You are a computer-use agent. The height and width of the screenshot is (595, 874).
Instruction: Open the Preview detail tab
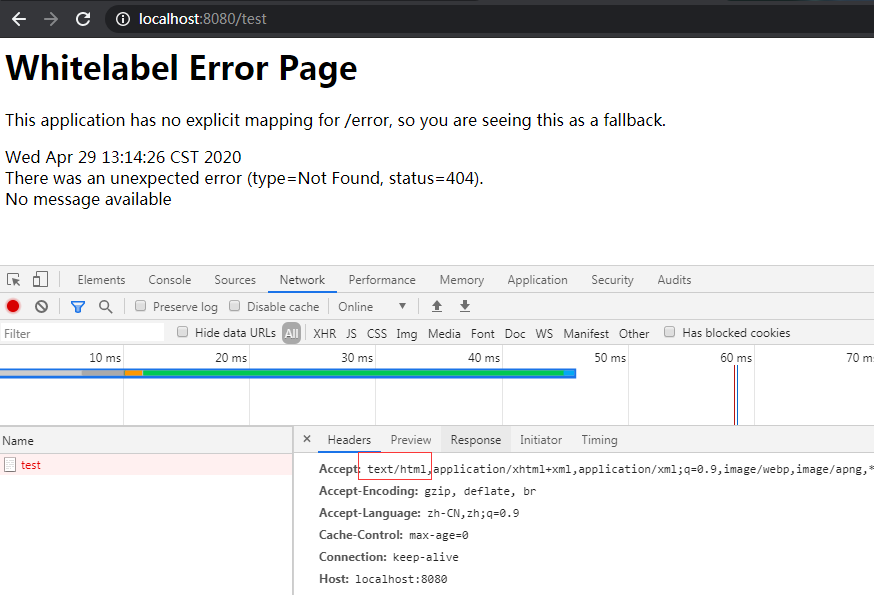(x=411, y=439)
